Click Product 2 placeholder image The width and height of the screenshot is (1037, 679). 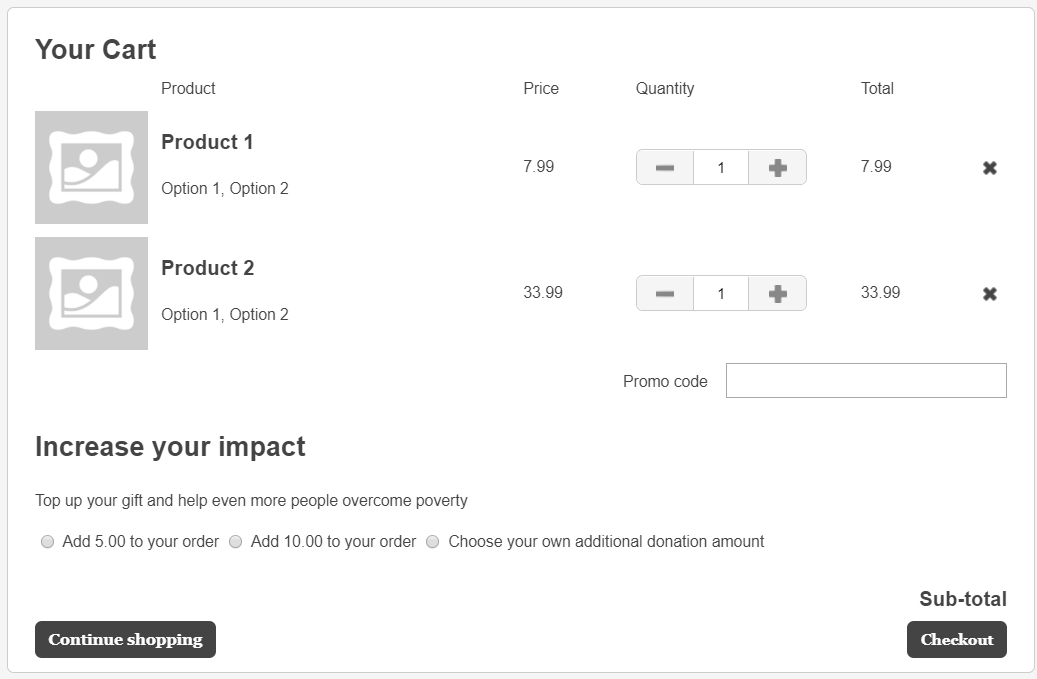(x=91, y=293)
